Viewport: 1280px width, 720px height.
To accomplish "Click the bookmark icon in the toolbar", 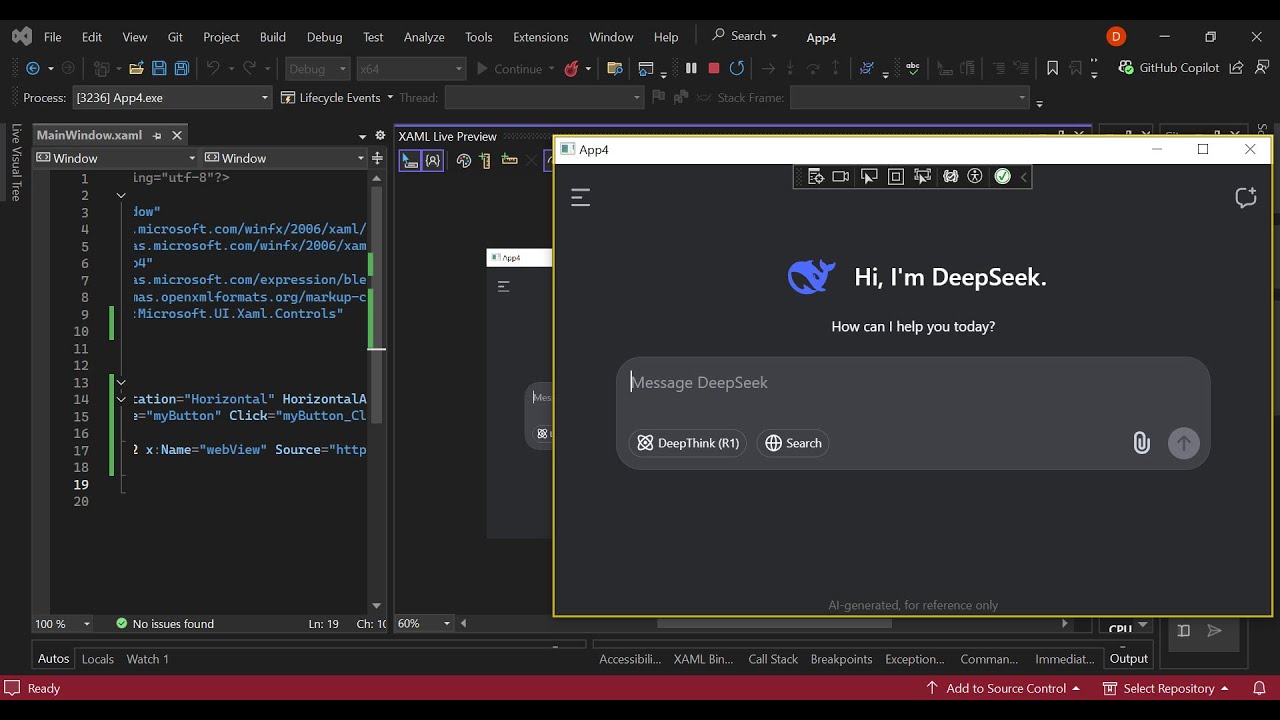I will pos(1052,68).
